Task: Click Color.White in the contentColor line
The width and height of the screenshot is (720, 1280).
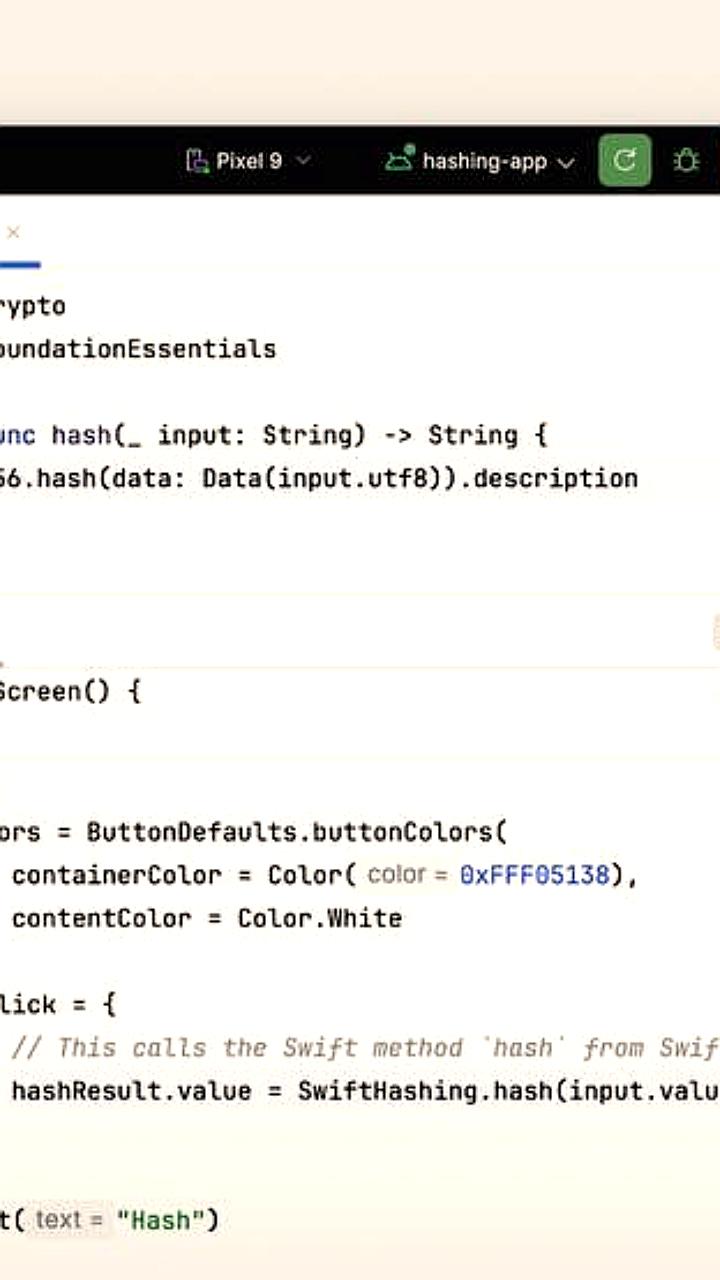Action: (319, 918)
